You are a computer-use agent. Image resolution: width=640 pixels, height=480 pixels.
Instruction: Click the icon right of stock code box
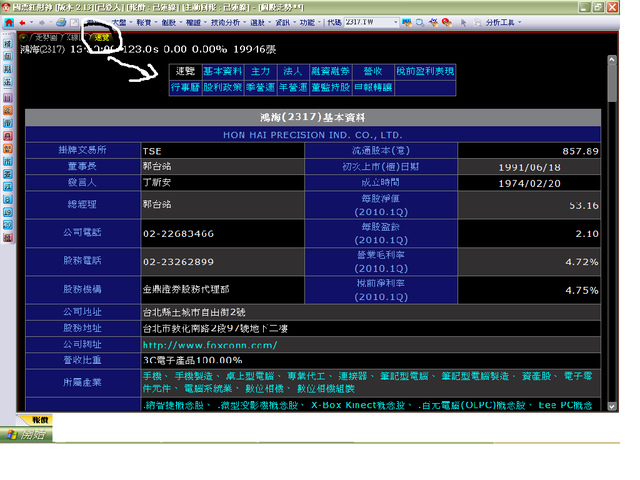(407, 23)
